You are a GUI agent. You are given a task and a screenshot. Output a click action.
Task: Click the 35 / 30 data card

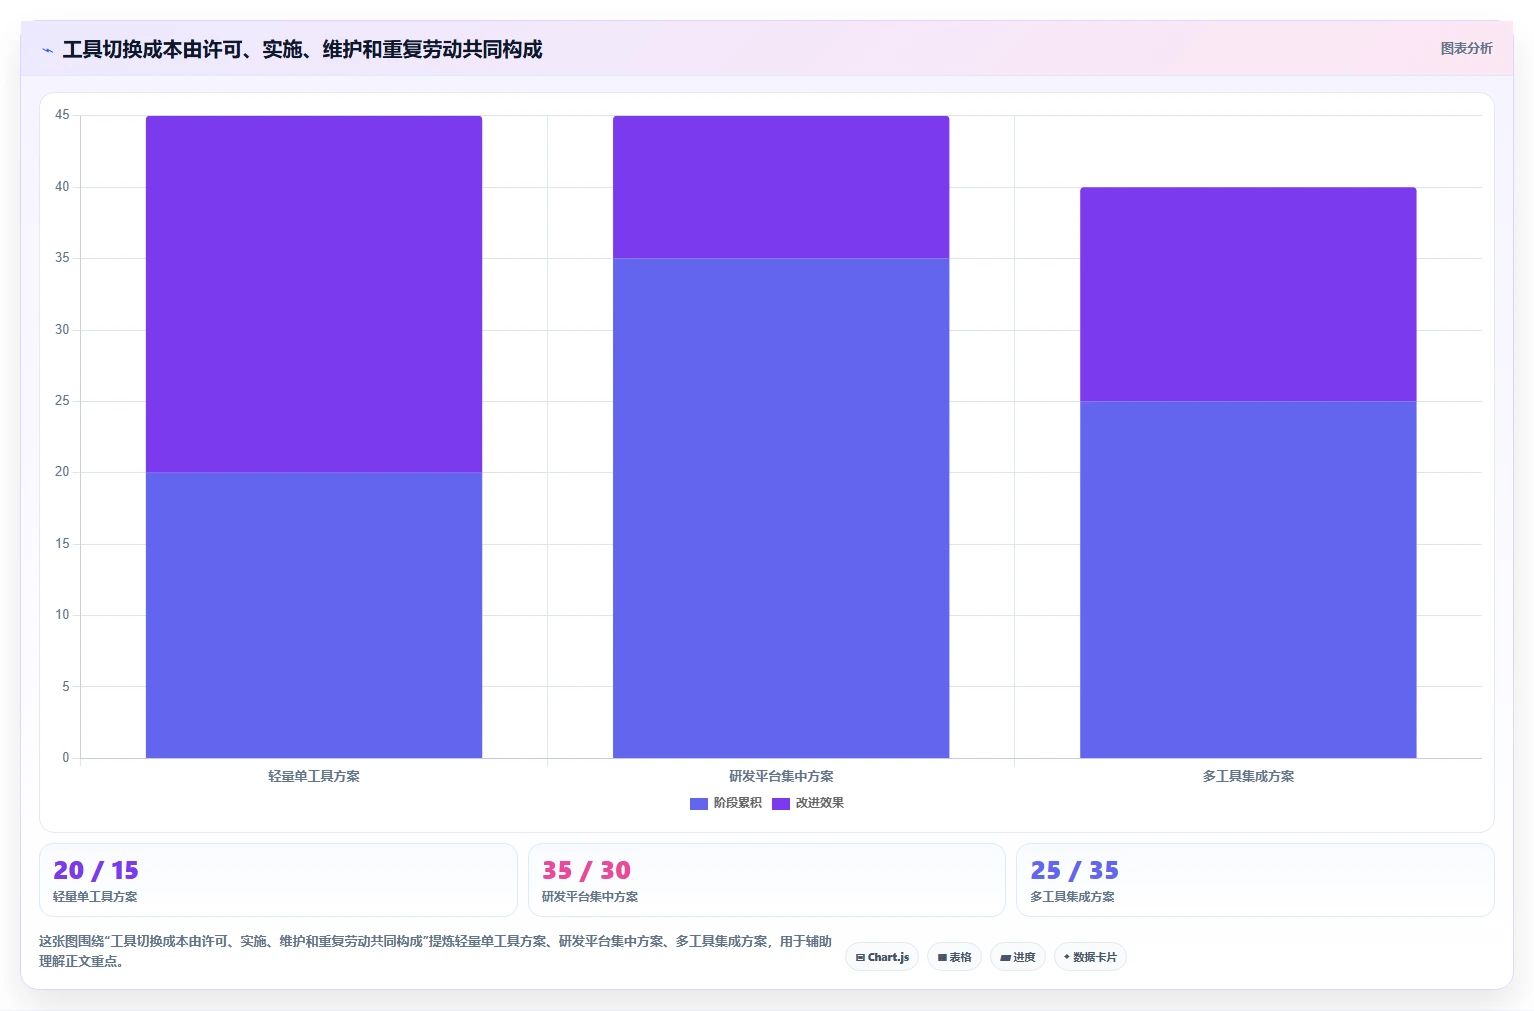(x=766, y=880)
